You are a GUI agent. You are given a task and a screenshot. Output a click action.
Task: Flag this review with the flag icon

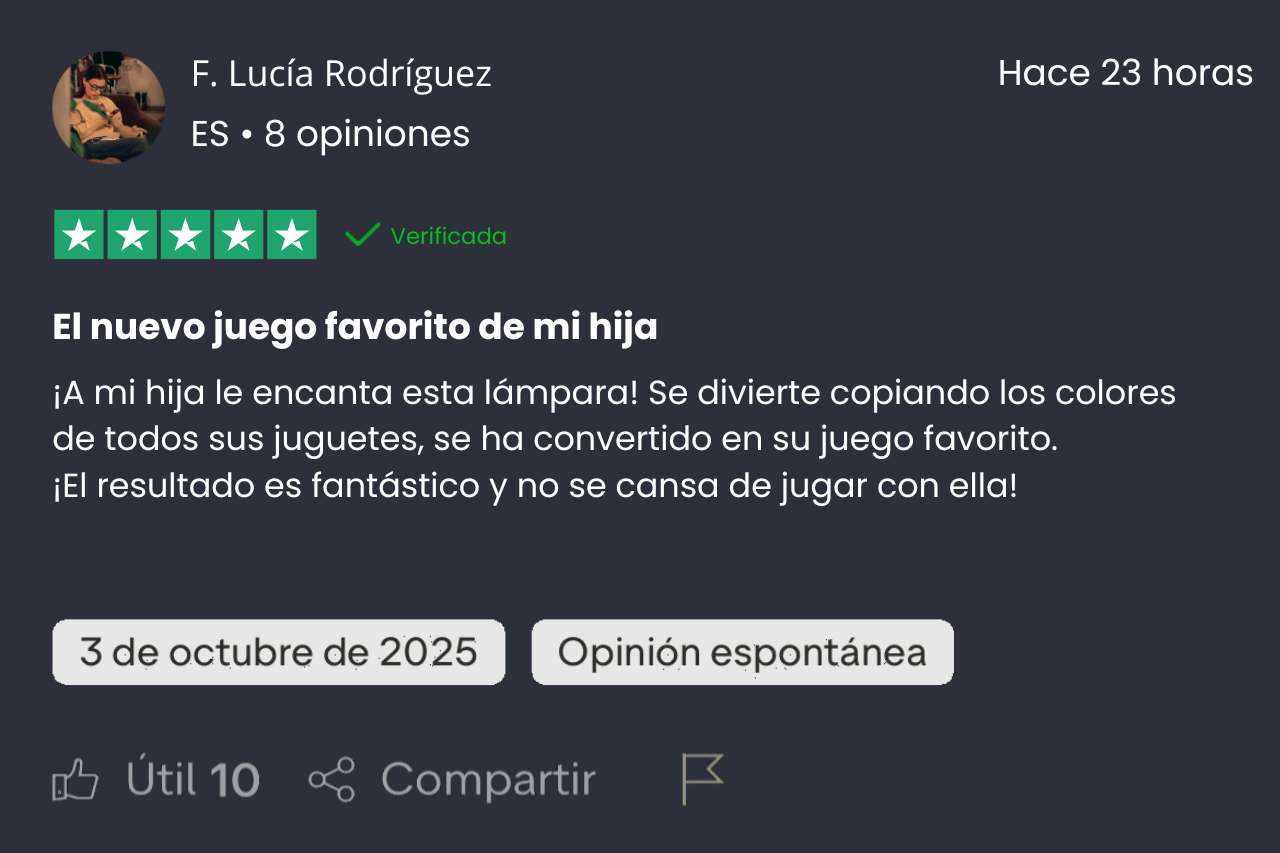[701, 779]
